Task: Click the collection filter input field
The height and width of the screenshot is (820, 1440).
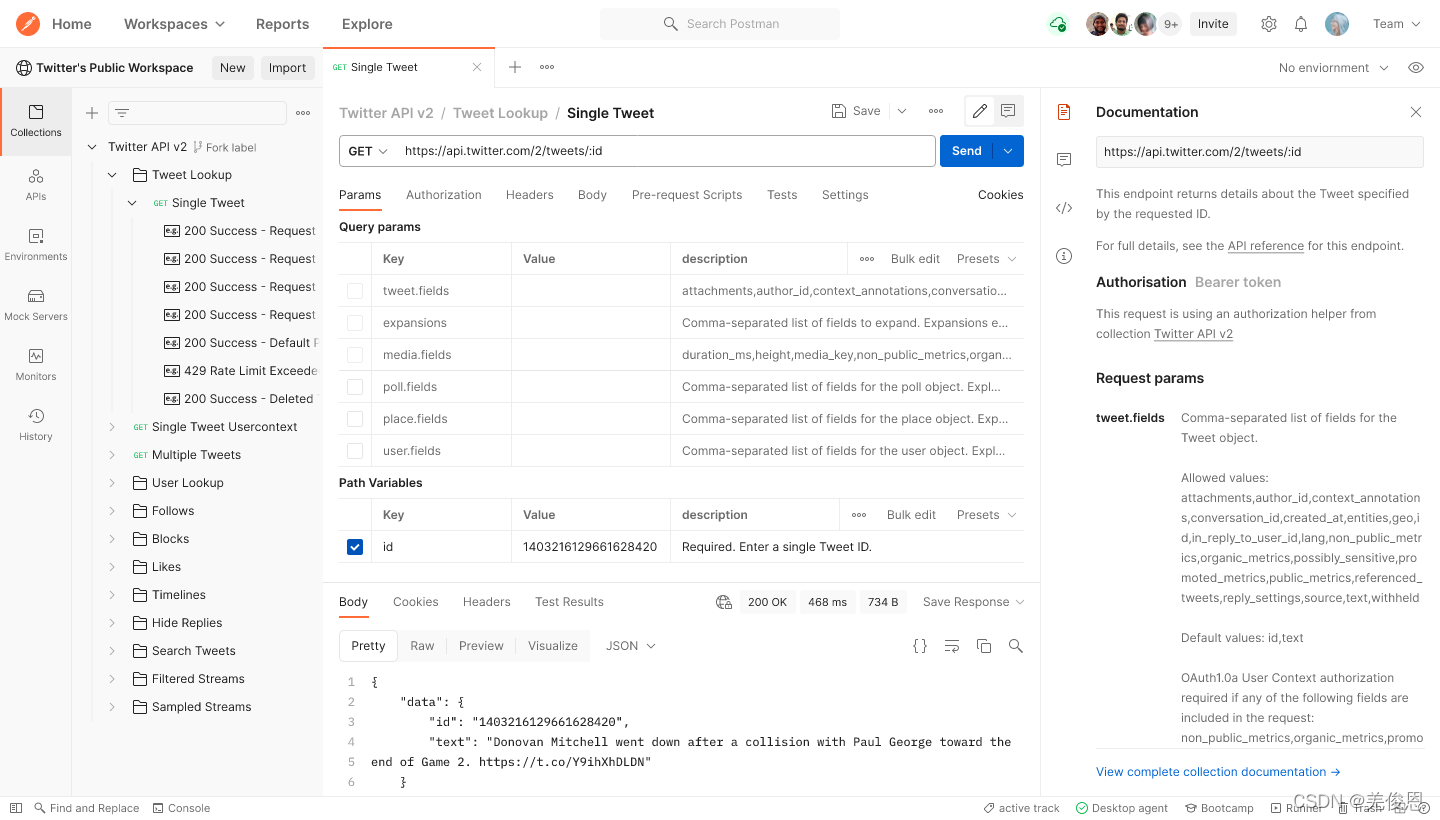Action: point(197,113)
